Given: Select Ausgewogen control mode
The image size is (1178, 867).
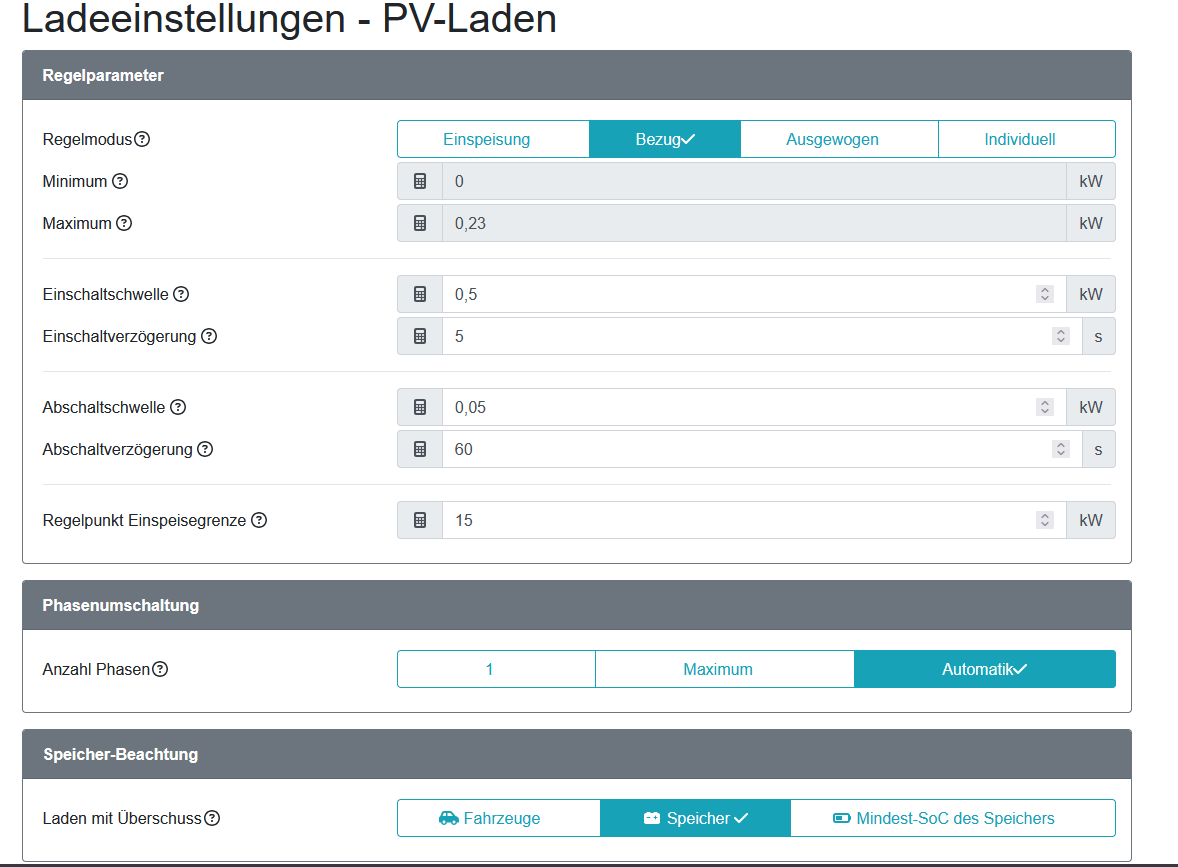Looking at the screenshot, I should [x=839, y=139].
